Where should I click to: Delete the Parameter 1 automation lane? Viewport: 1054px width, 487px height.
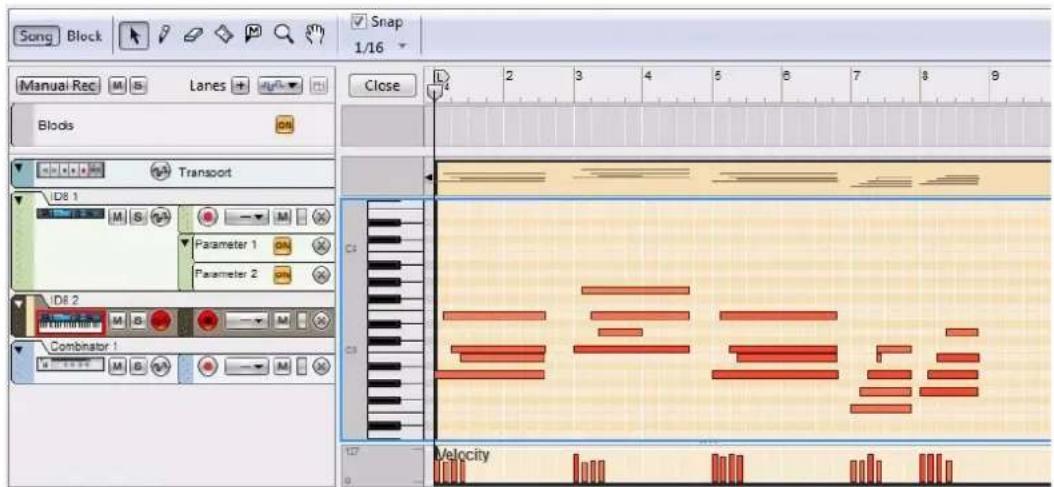(x=322, y=246)
